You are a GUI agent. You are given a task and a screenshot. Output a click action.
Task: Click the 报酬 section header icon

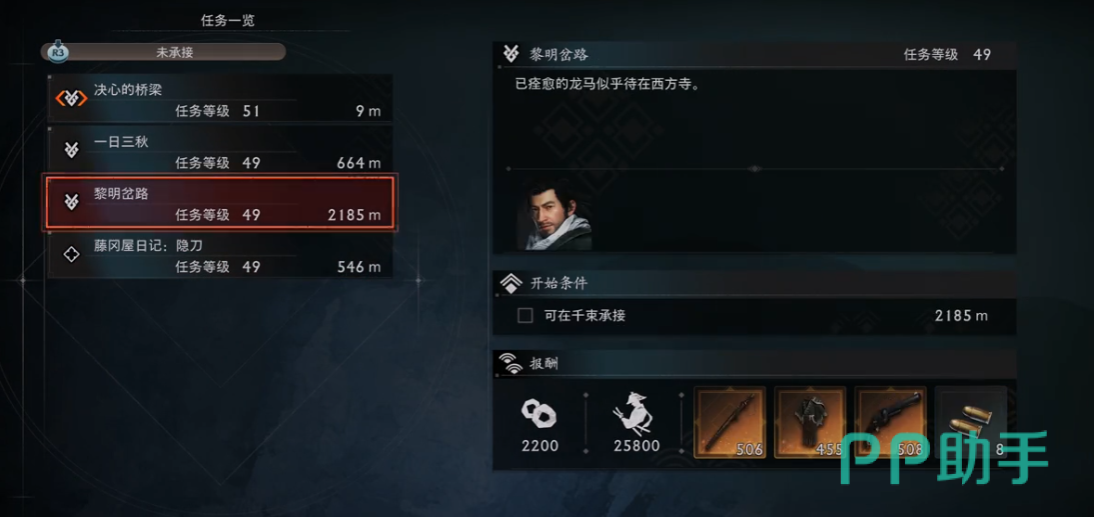[x=511, y=363]
